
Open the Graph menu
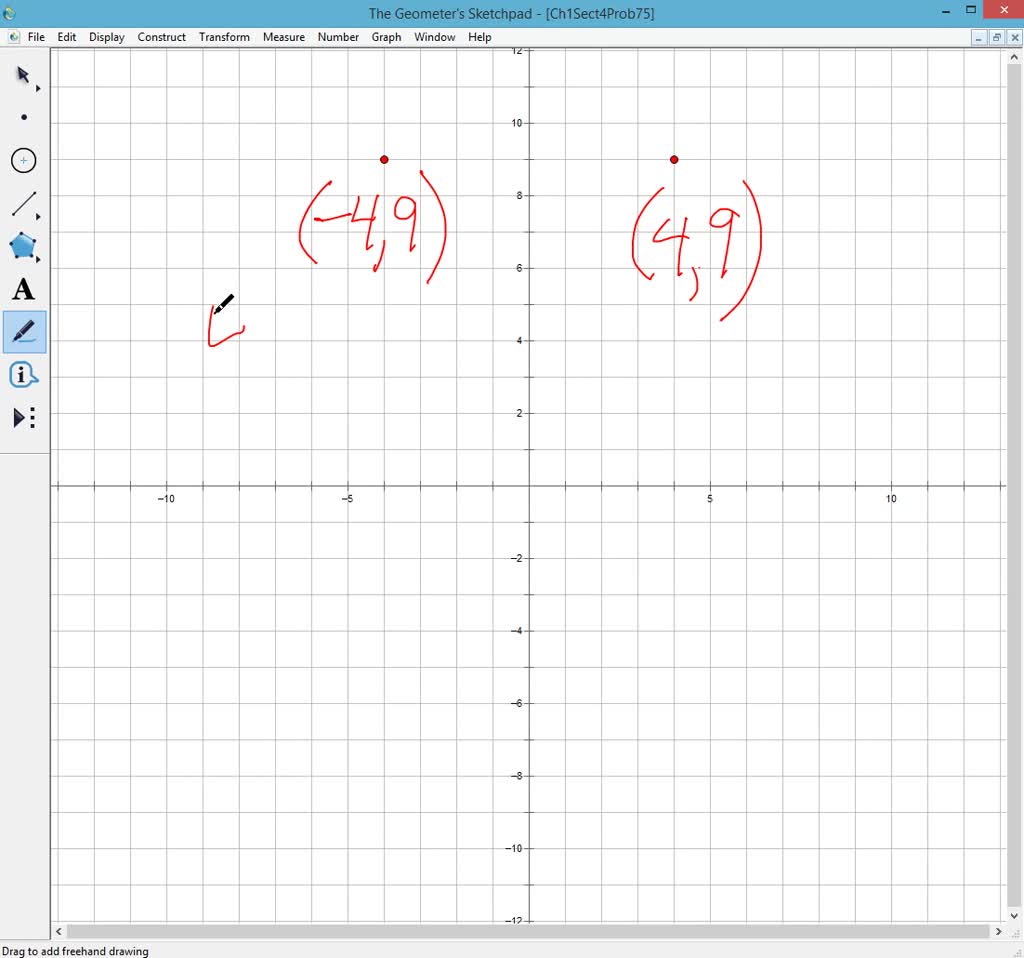point(386,37)
